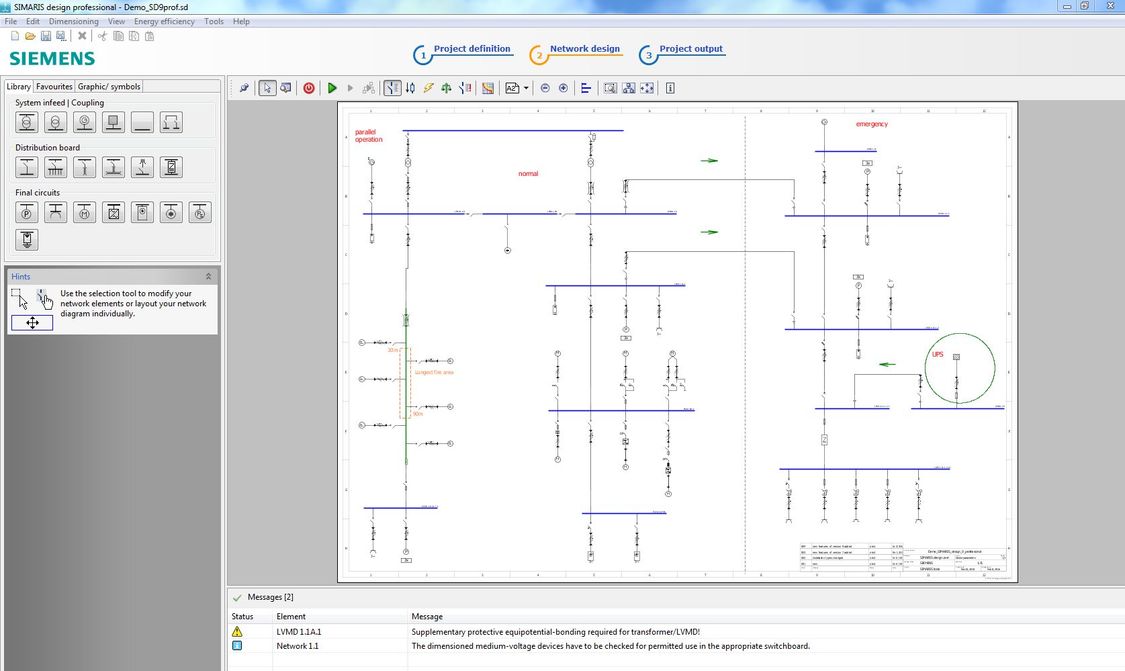
Task: Open the Edit menu
Action: point(33,22)
